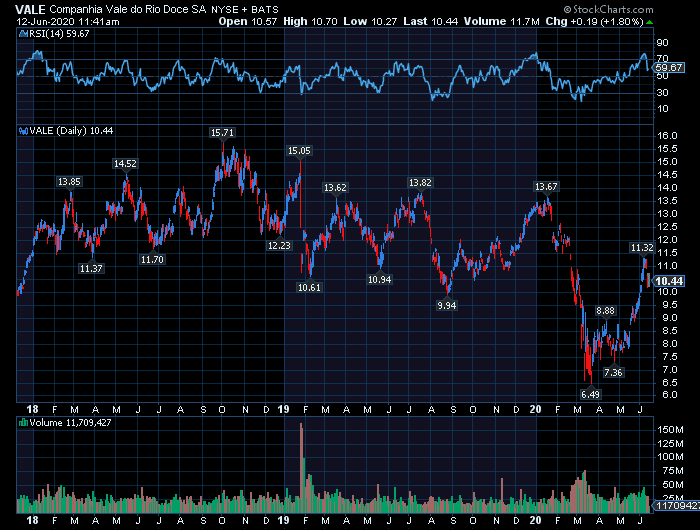
Task: Click the Open 10.57 value
Action: pos(248,21)
